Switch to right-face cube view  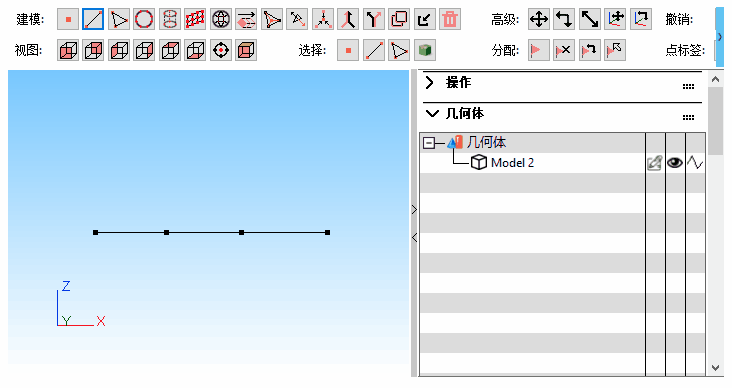tap(144, 50)
